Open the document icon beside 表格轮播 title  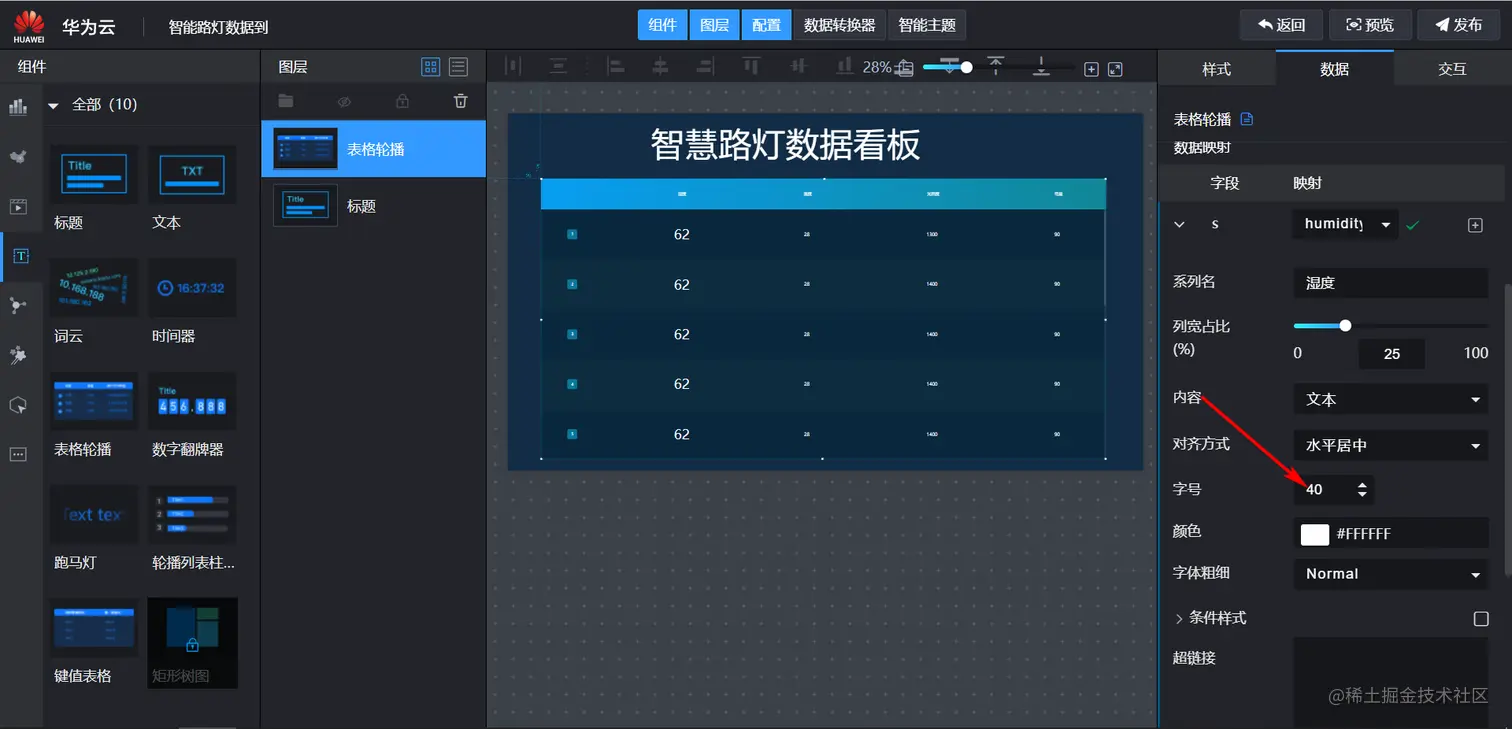(x=1246, y=119)
